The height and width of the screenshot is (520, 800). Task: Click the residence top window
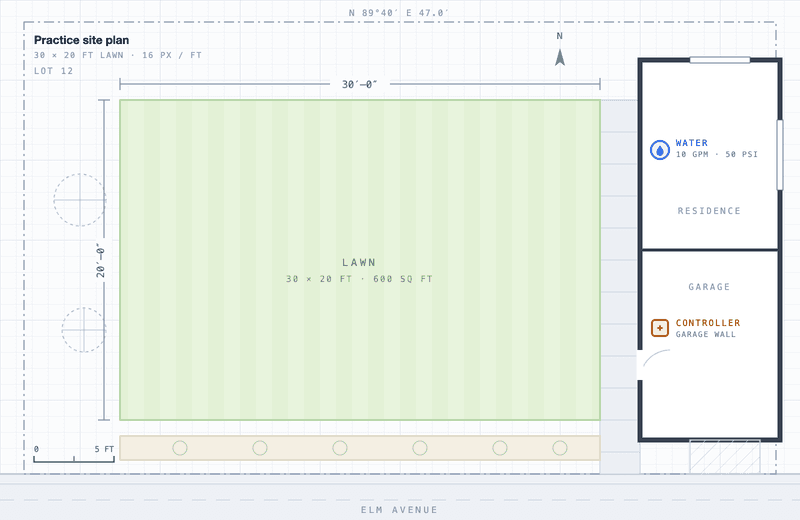tap(720, 60)
